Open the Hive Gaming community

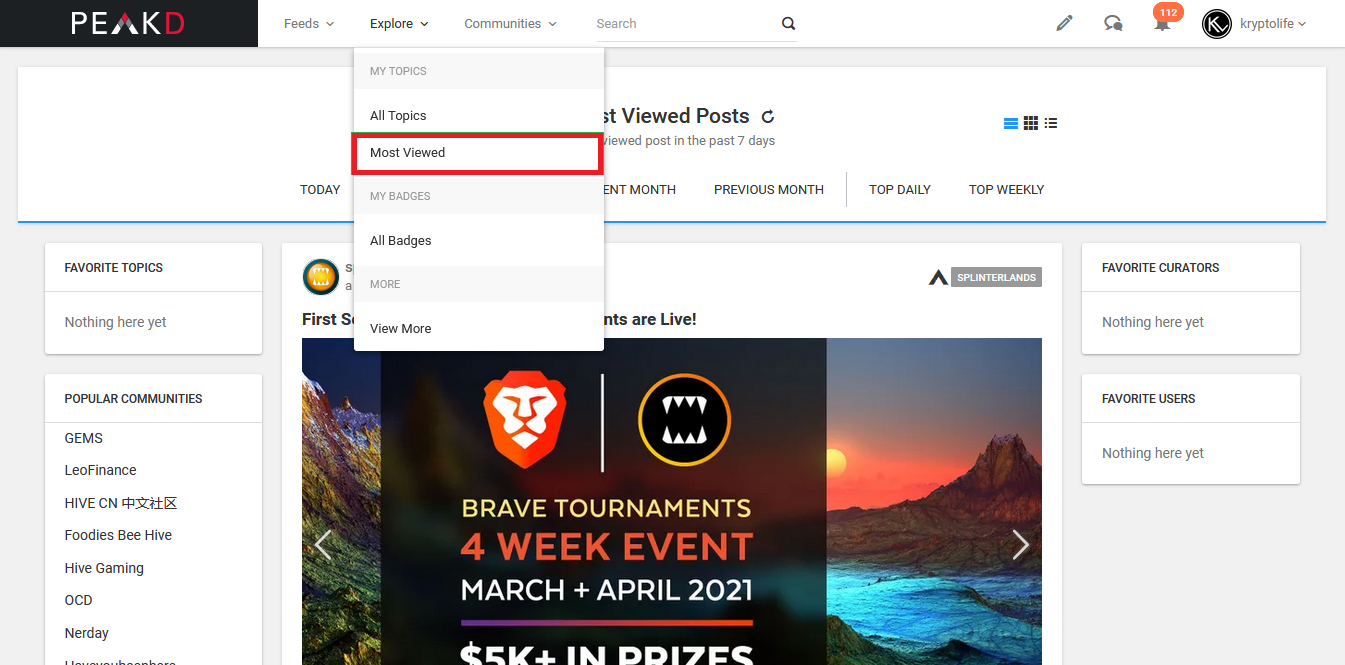104,568
